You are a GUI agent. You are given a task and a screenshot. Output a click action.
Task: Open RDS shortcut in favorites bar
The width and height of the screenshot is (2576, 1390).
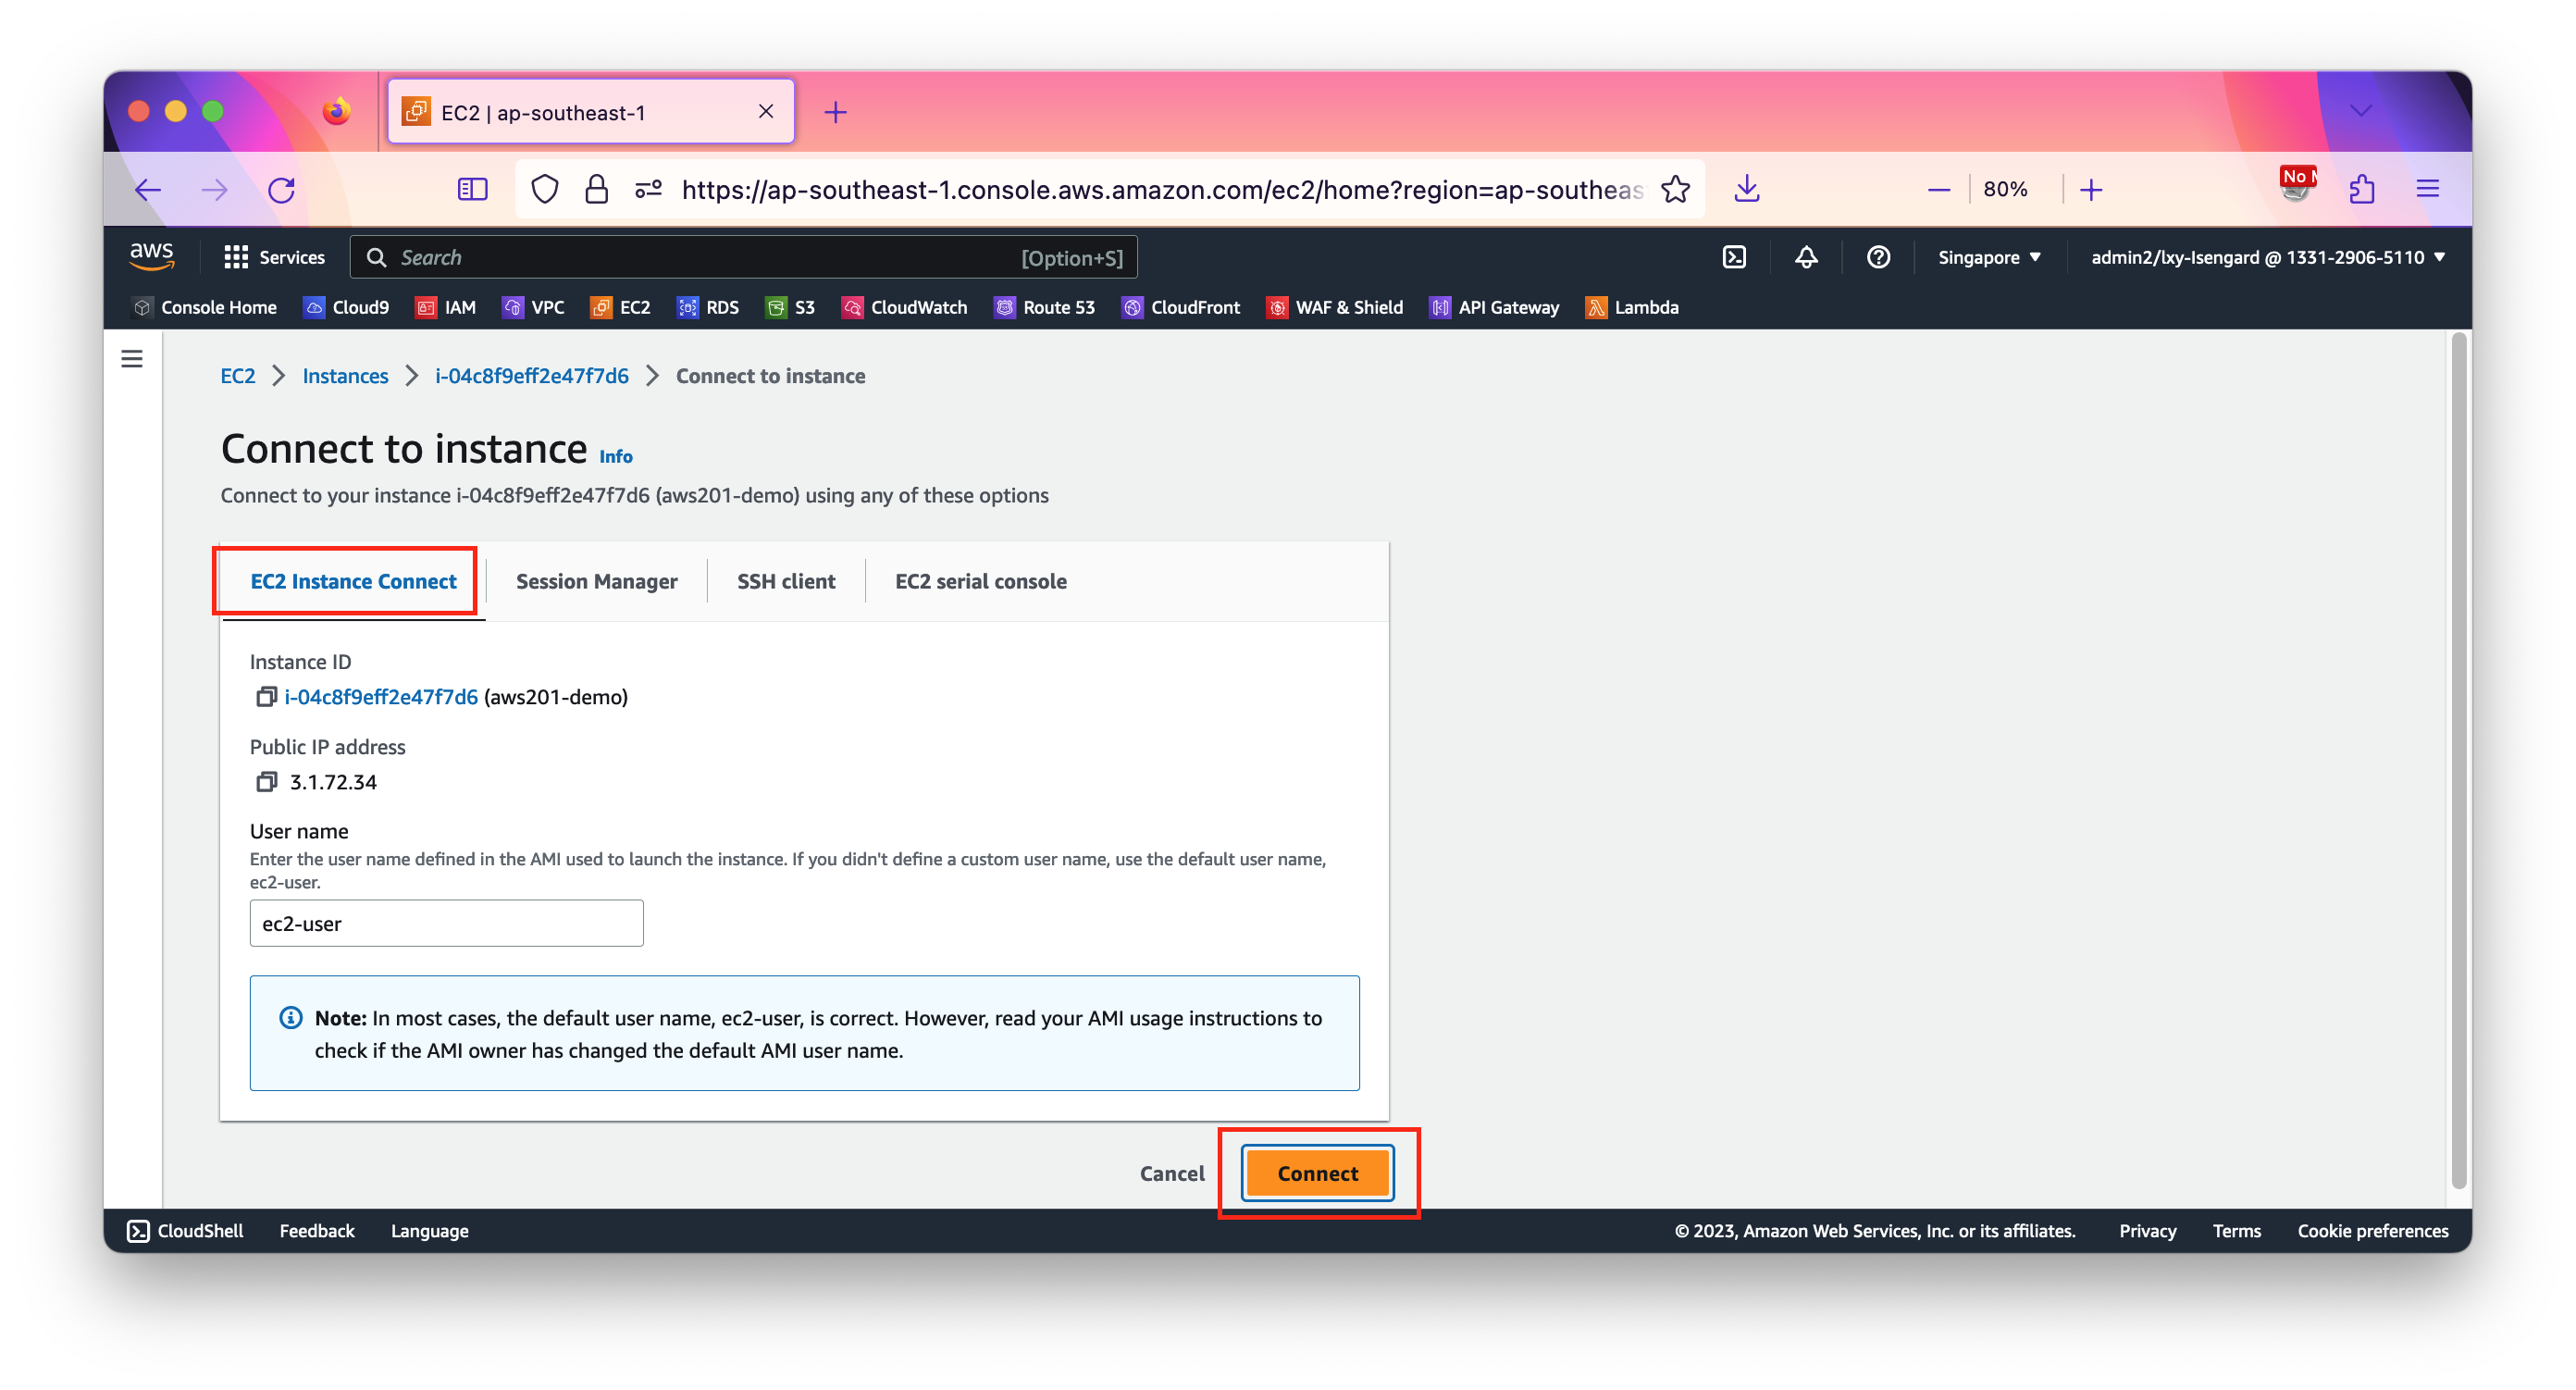(x=708, y=307)
